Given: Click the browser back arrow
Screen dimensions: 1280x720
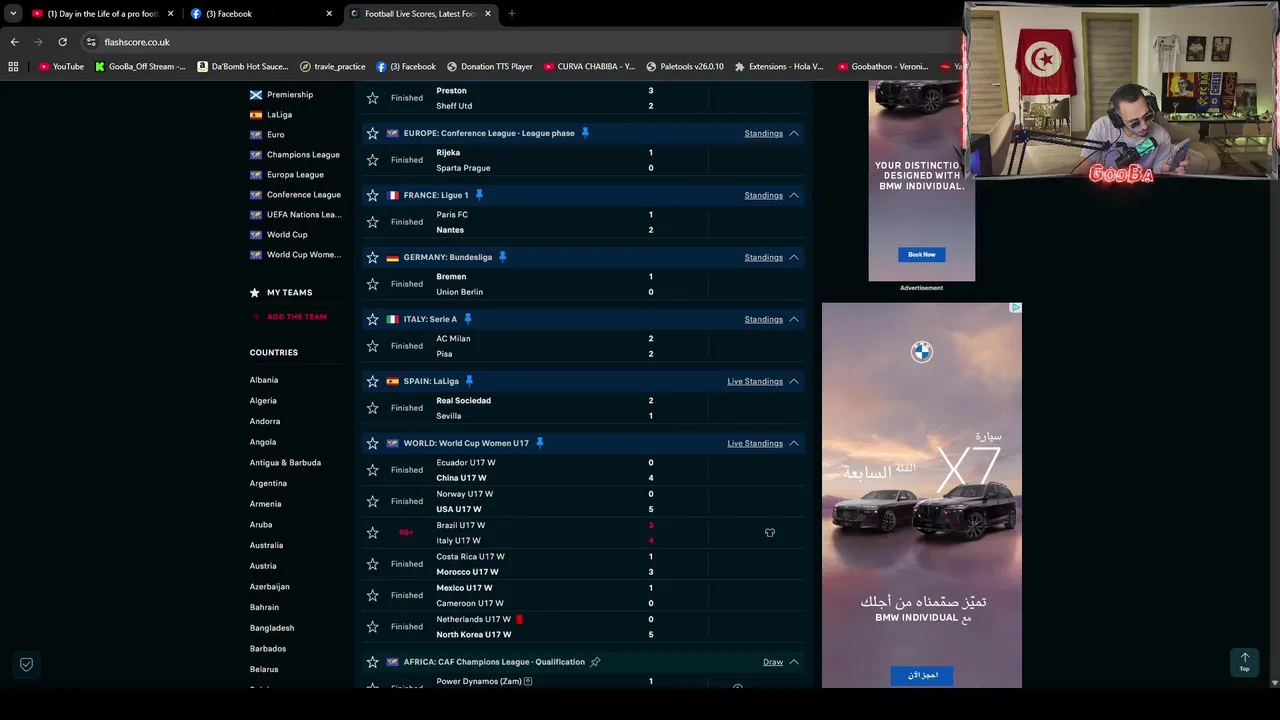Looking at the screenshot, I should tap(14, 42).
